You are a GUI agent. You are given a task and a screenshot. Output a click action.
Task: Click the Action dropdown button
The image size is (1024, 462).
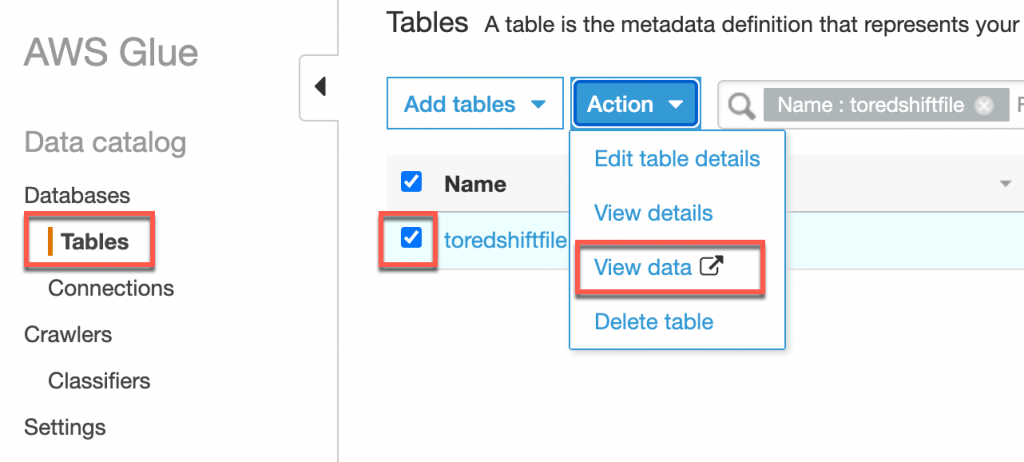click(x=635, y=104)
